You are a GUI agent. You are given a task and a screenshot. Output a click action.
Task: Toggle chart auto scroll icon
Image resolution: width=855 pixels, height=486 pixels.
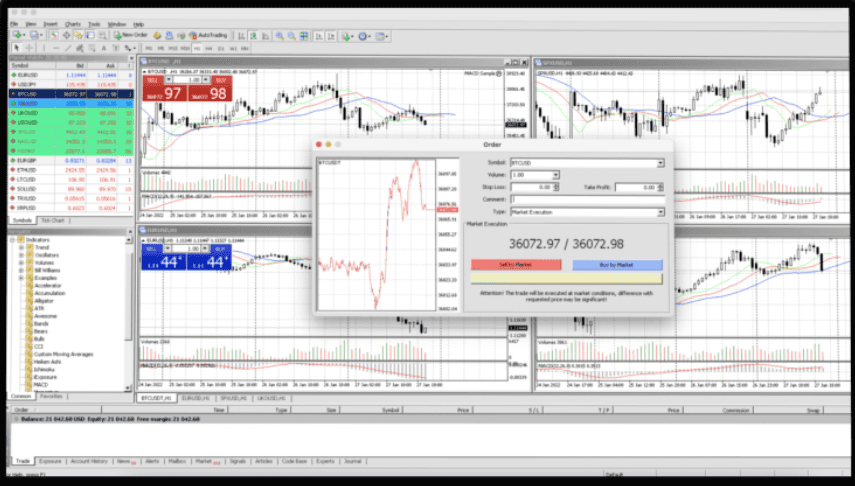pyautogui.click(x=319, y=36)
